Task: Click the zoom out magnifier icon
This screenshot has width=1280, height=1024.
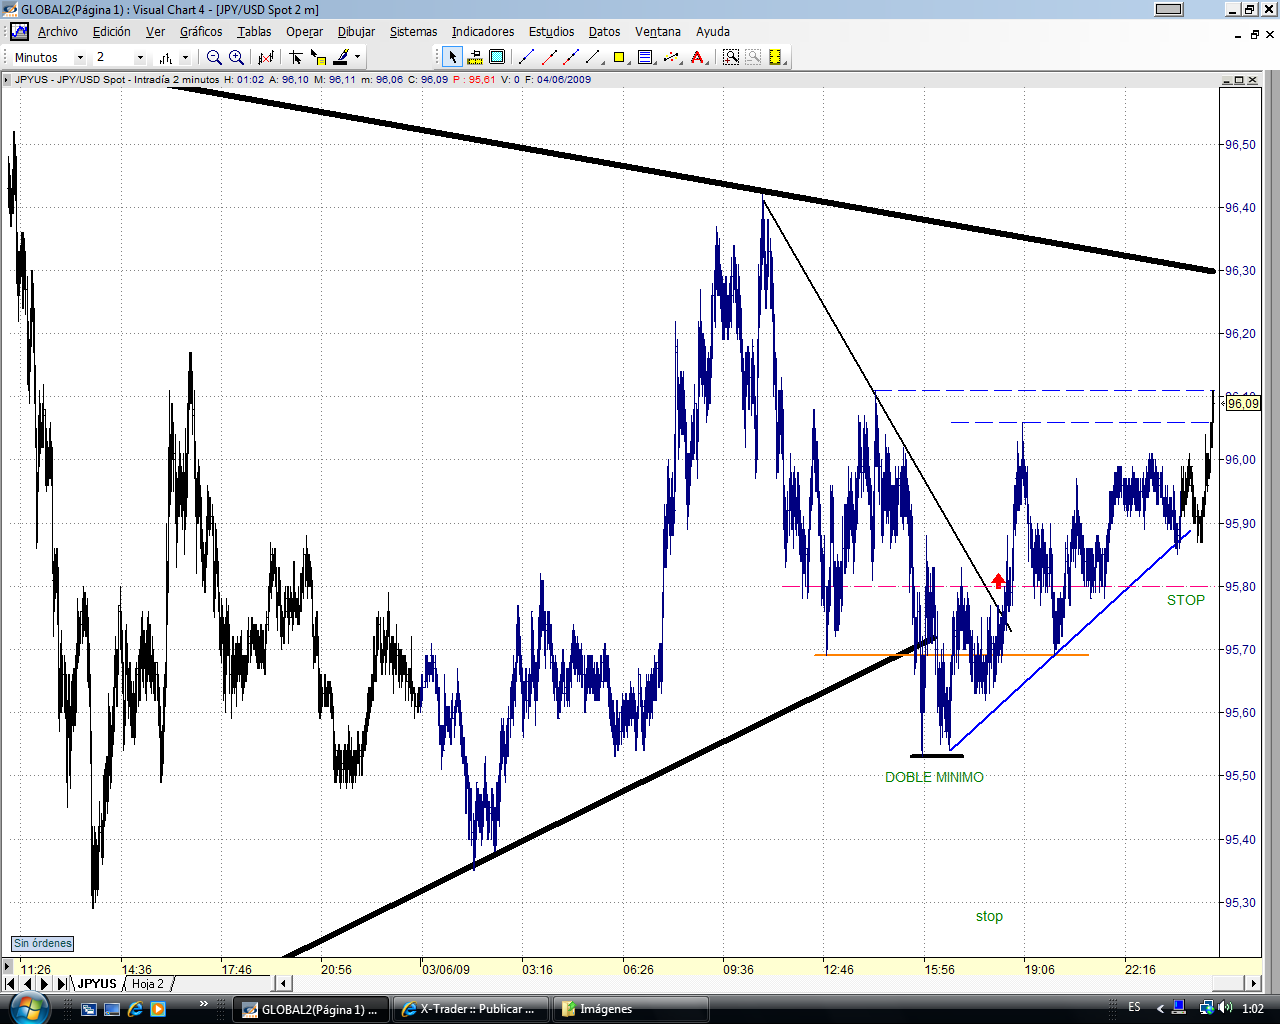Action: pos(213,58)
